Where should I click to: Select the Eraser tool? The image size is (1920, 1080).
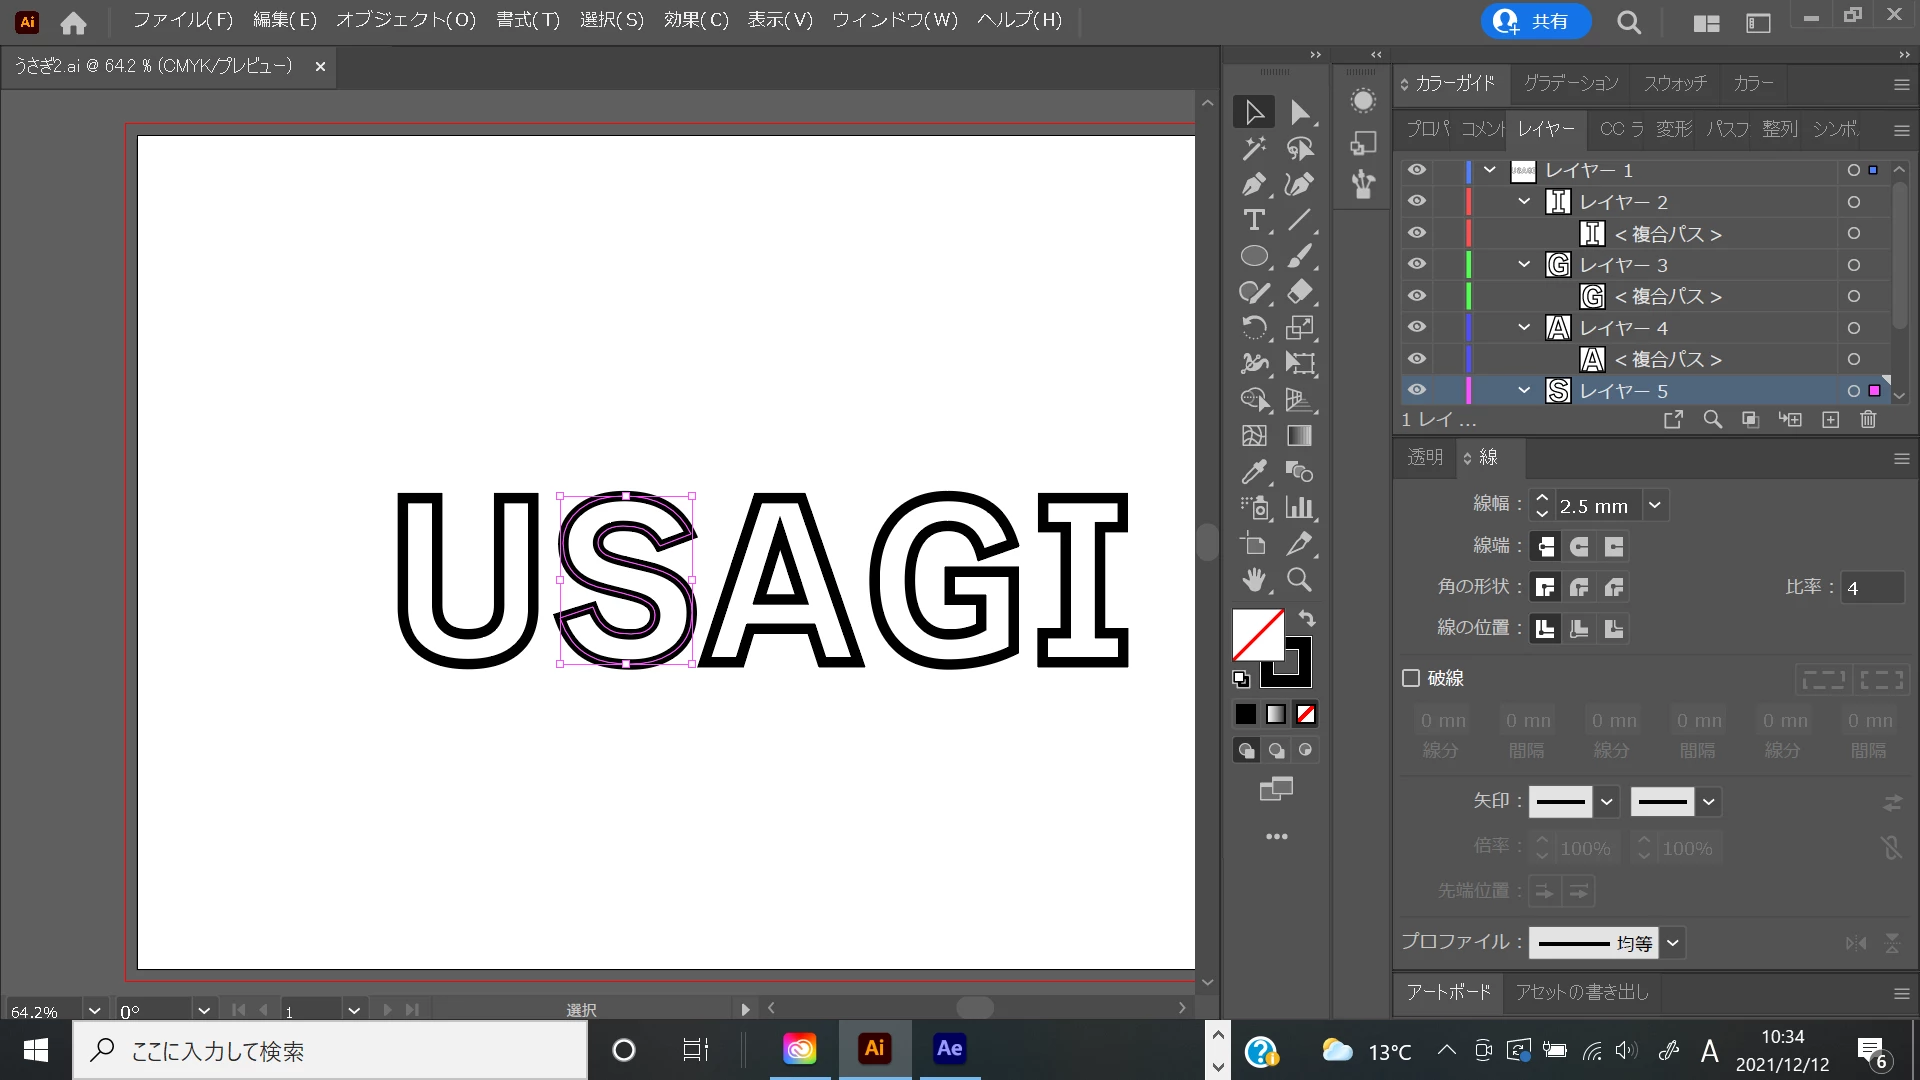tap(1298, 292)
